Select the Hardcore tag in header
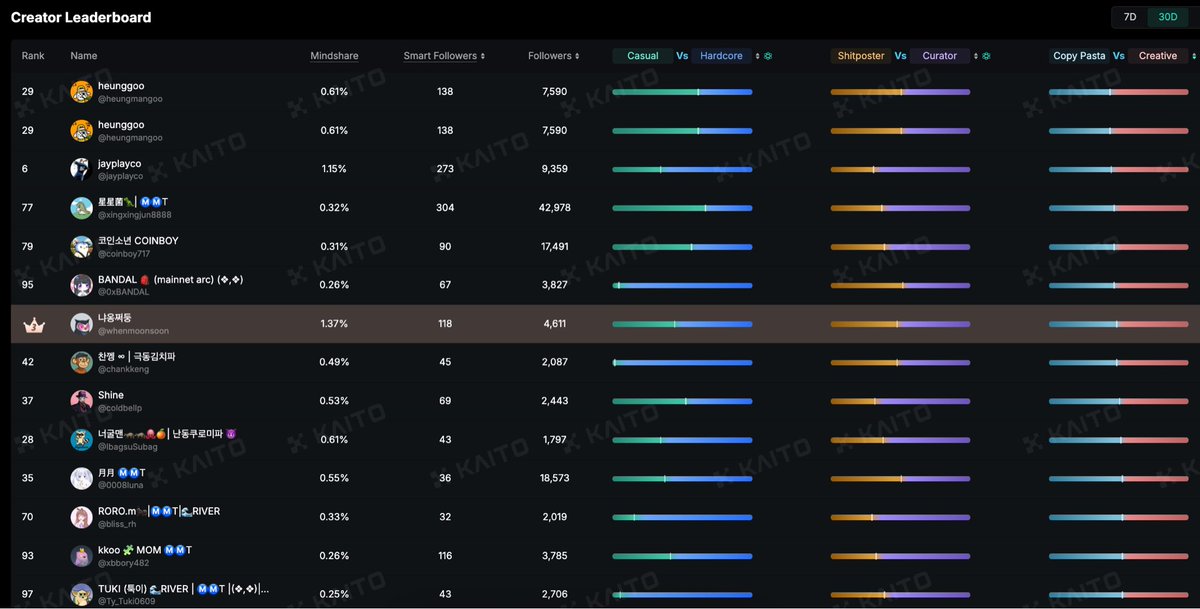This screenshot has height=609, width=1200. 721,56
